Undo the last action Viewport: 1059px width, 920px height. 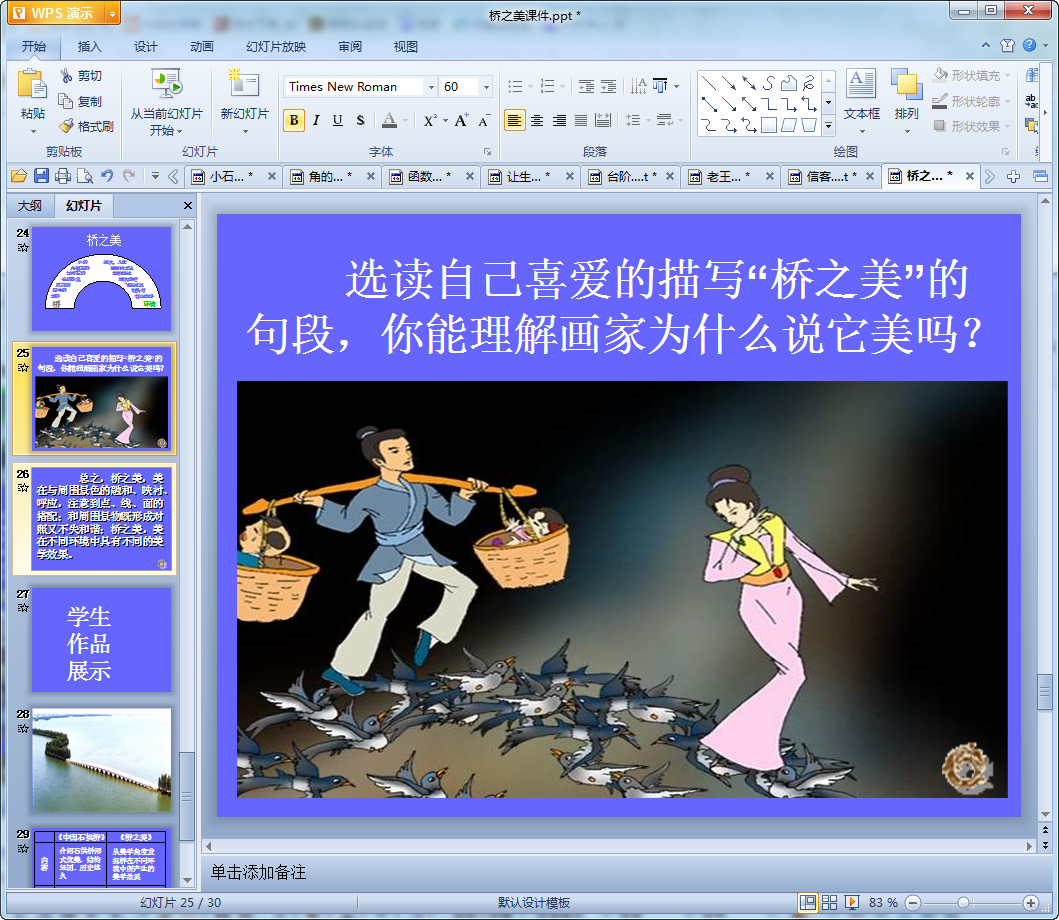(107, 176)
